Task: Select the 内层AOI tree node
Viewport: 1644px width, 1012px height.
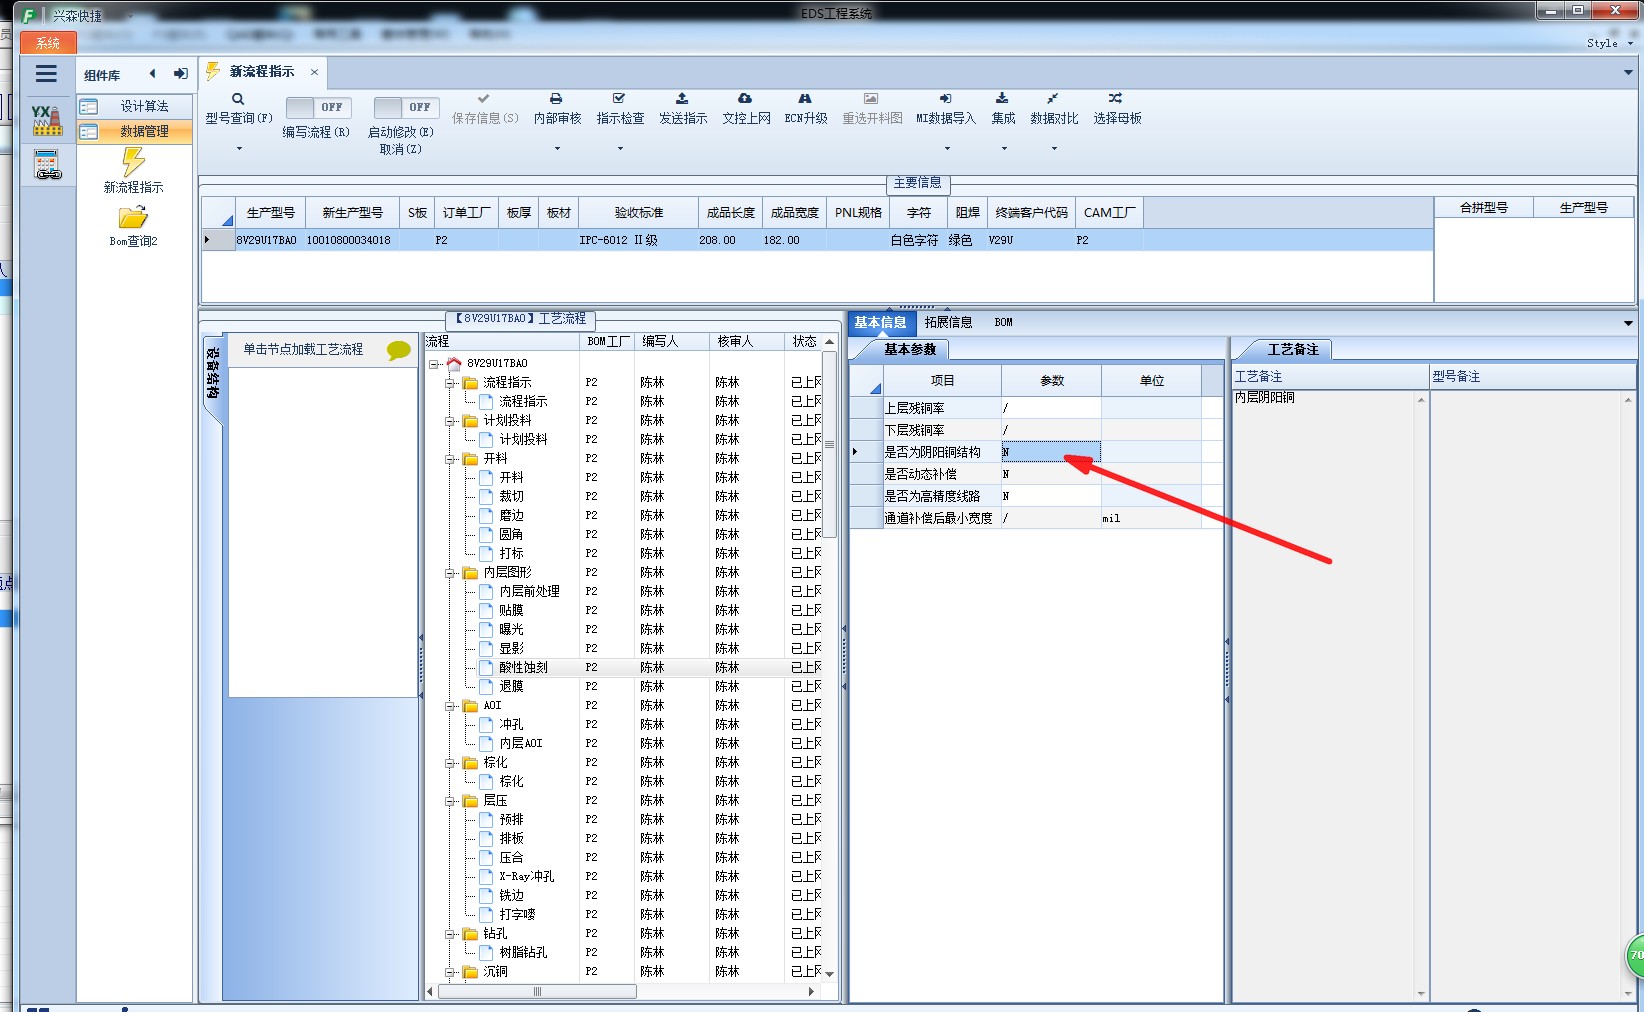Action: point(521,744)
